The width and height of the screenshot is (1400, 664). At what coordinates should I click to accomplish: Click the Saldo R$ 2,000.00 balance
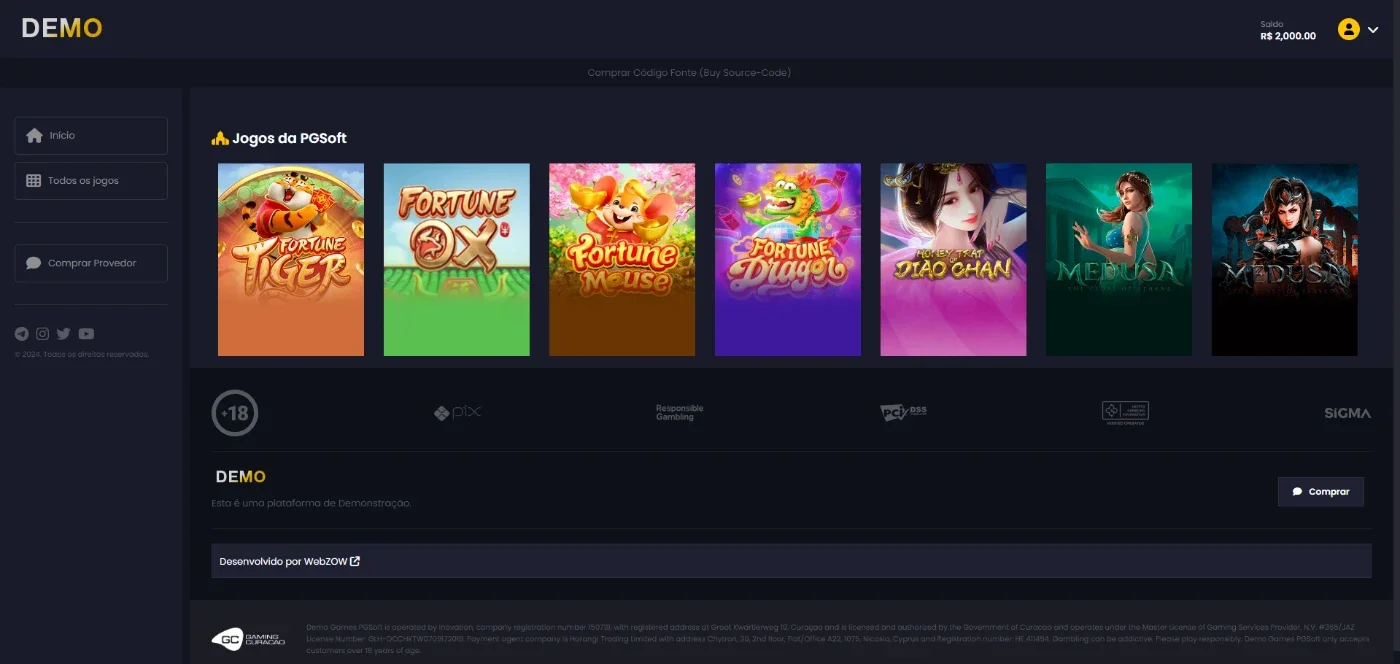click(1288, 31)
